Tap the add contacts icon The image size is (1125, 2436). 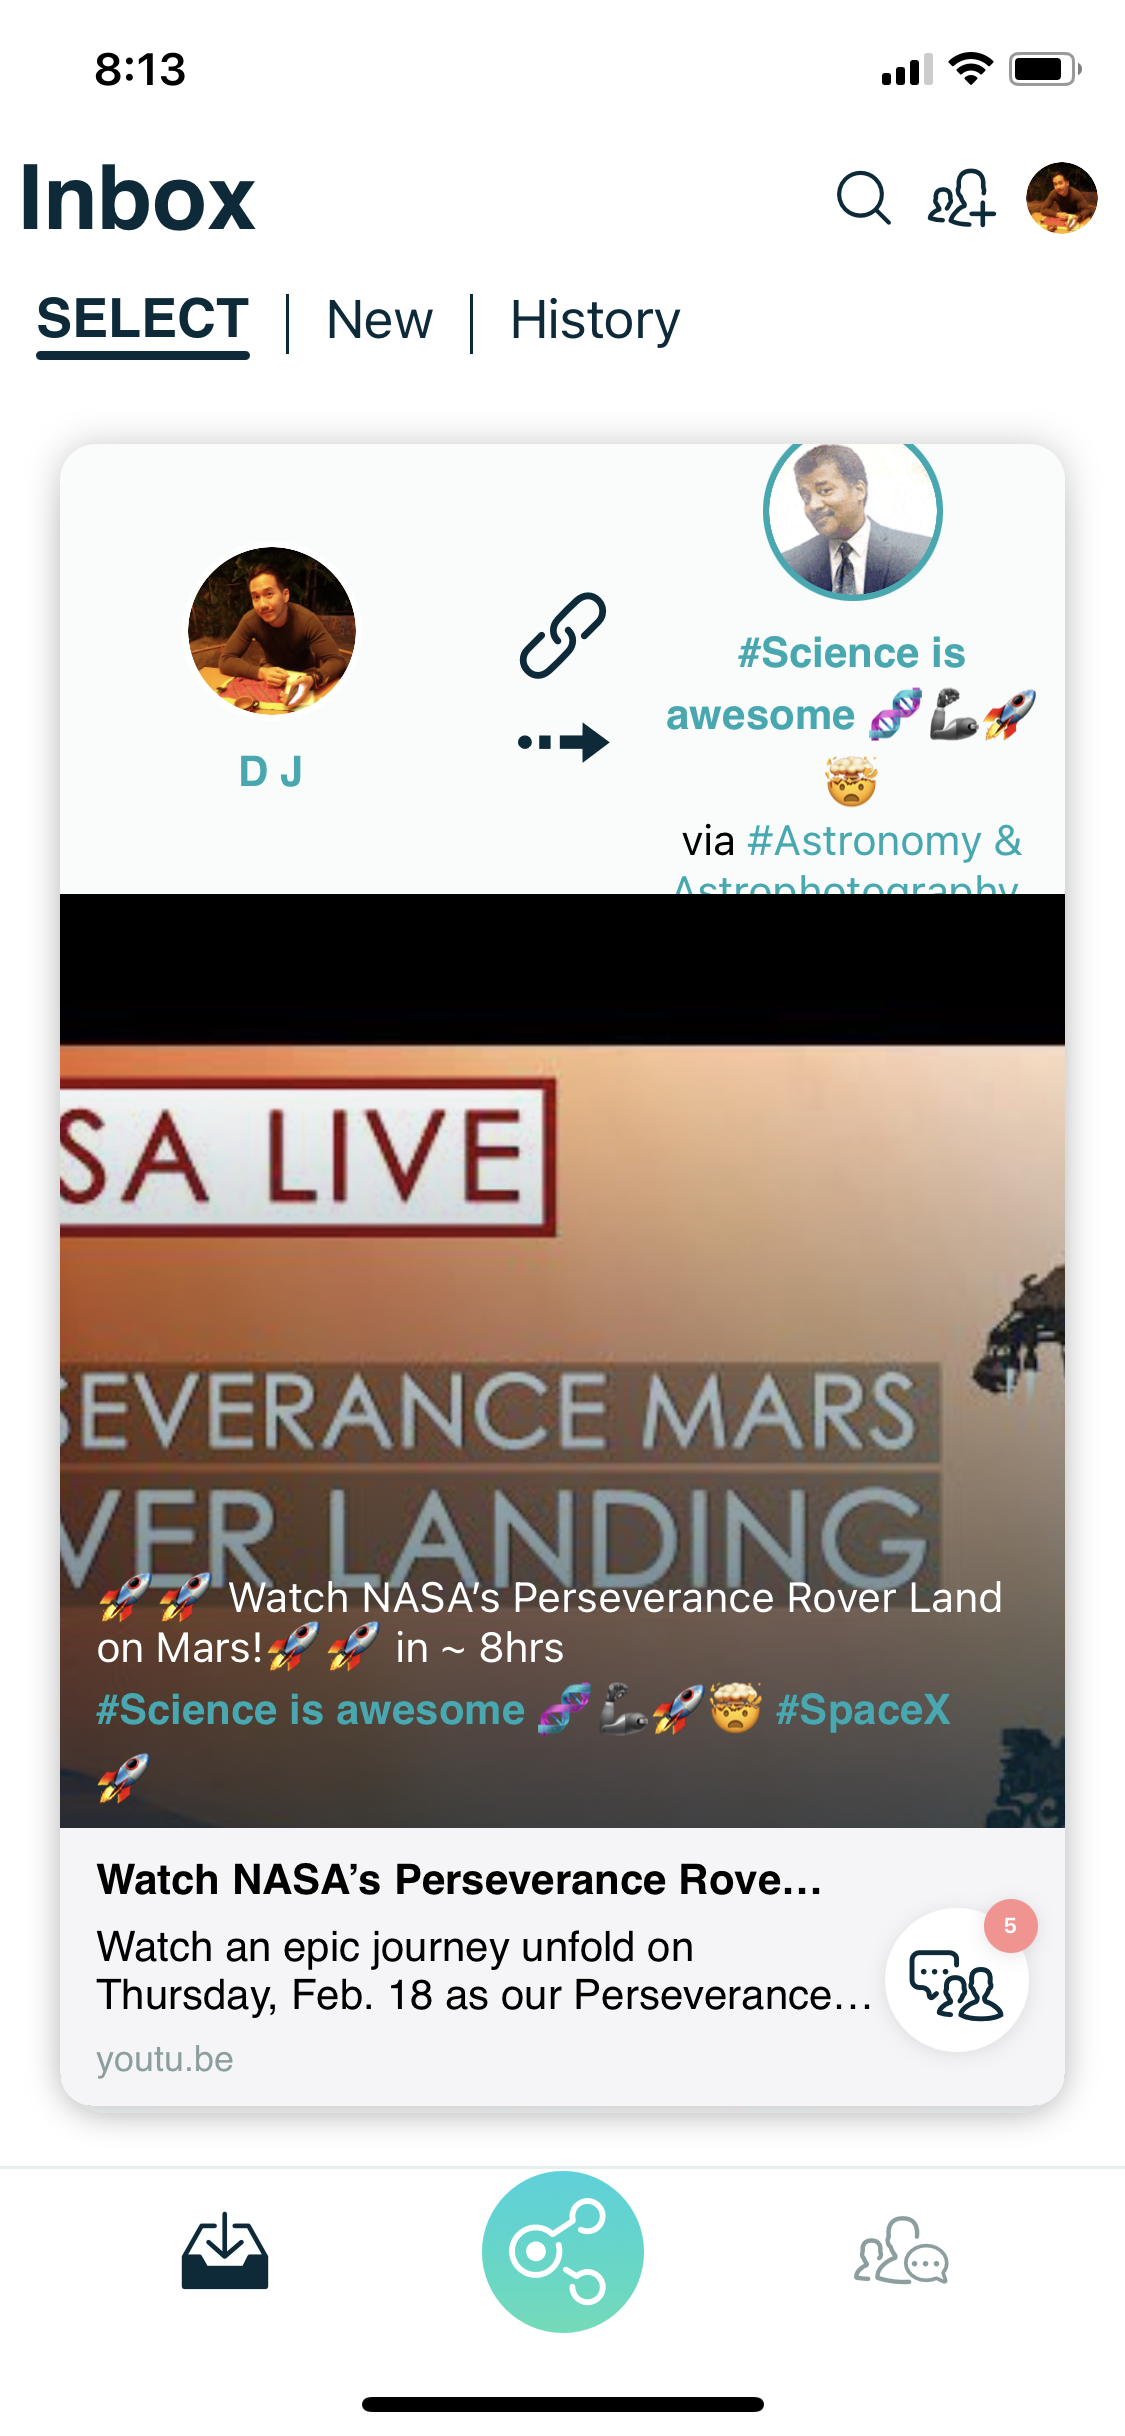(962, 197)
